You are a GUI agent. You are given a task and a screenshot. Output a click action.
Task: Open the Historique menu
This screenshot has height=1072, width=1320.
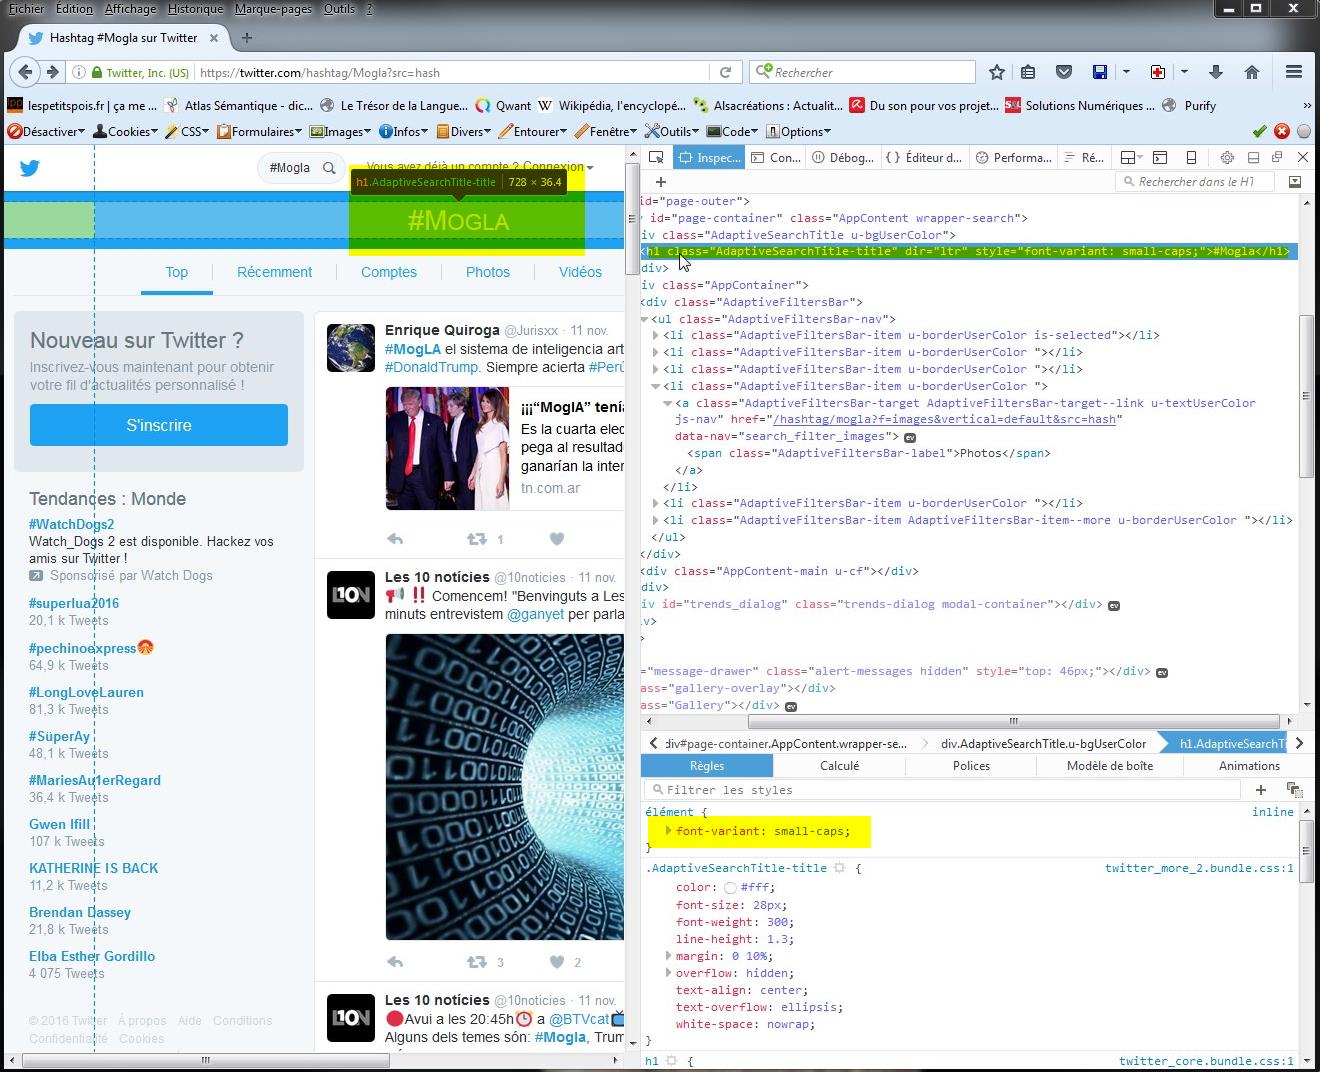(x=195, y=9)
